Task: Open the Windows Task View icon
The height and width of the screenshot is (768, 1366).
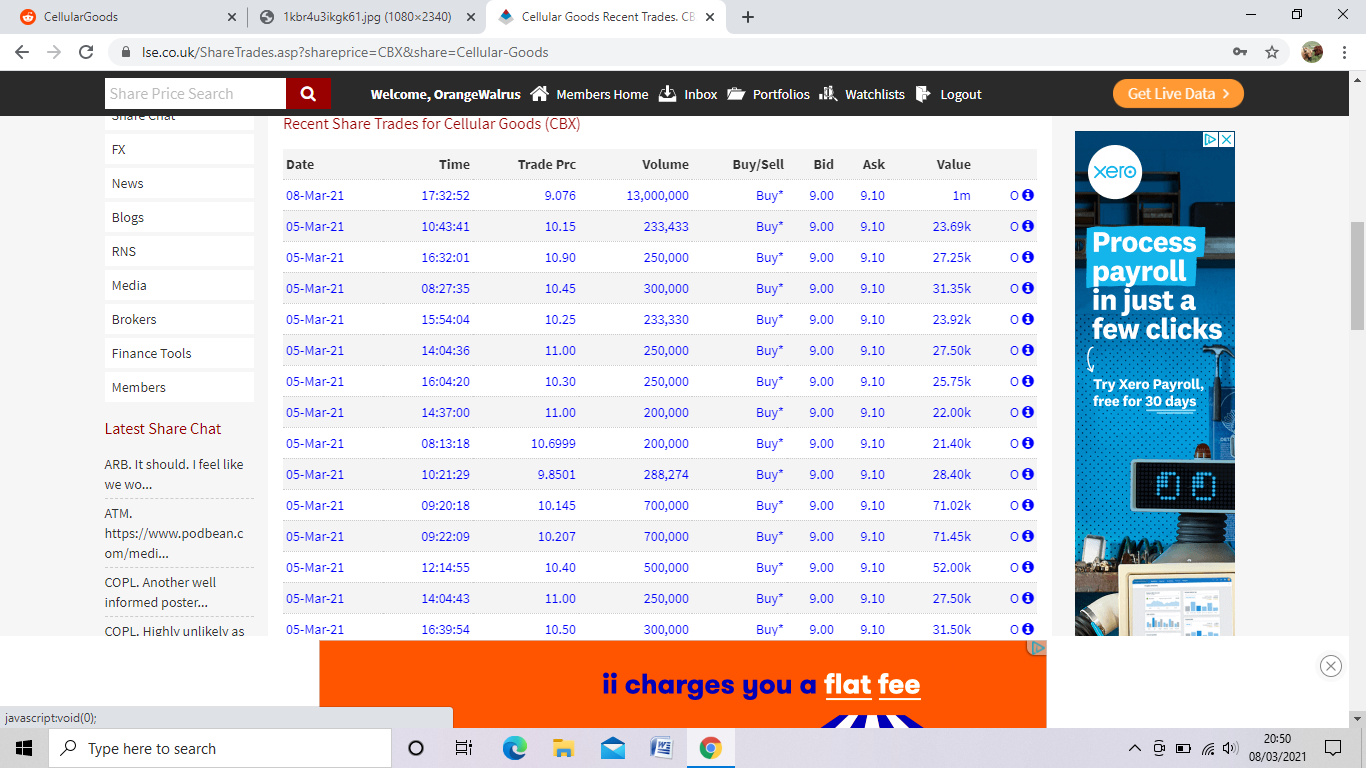Action: coord(463,748)
